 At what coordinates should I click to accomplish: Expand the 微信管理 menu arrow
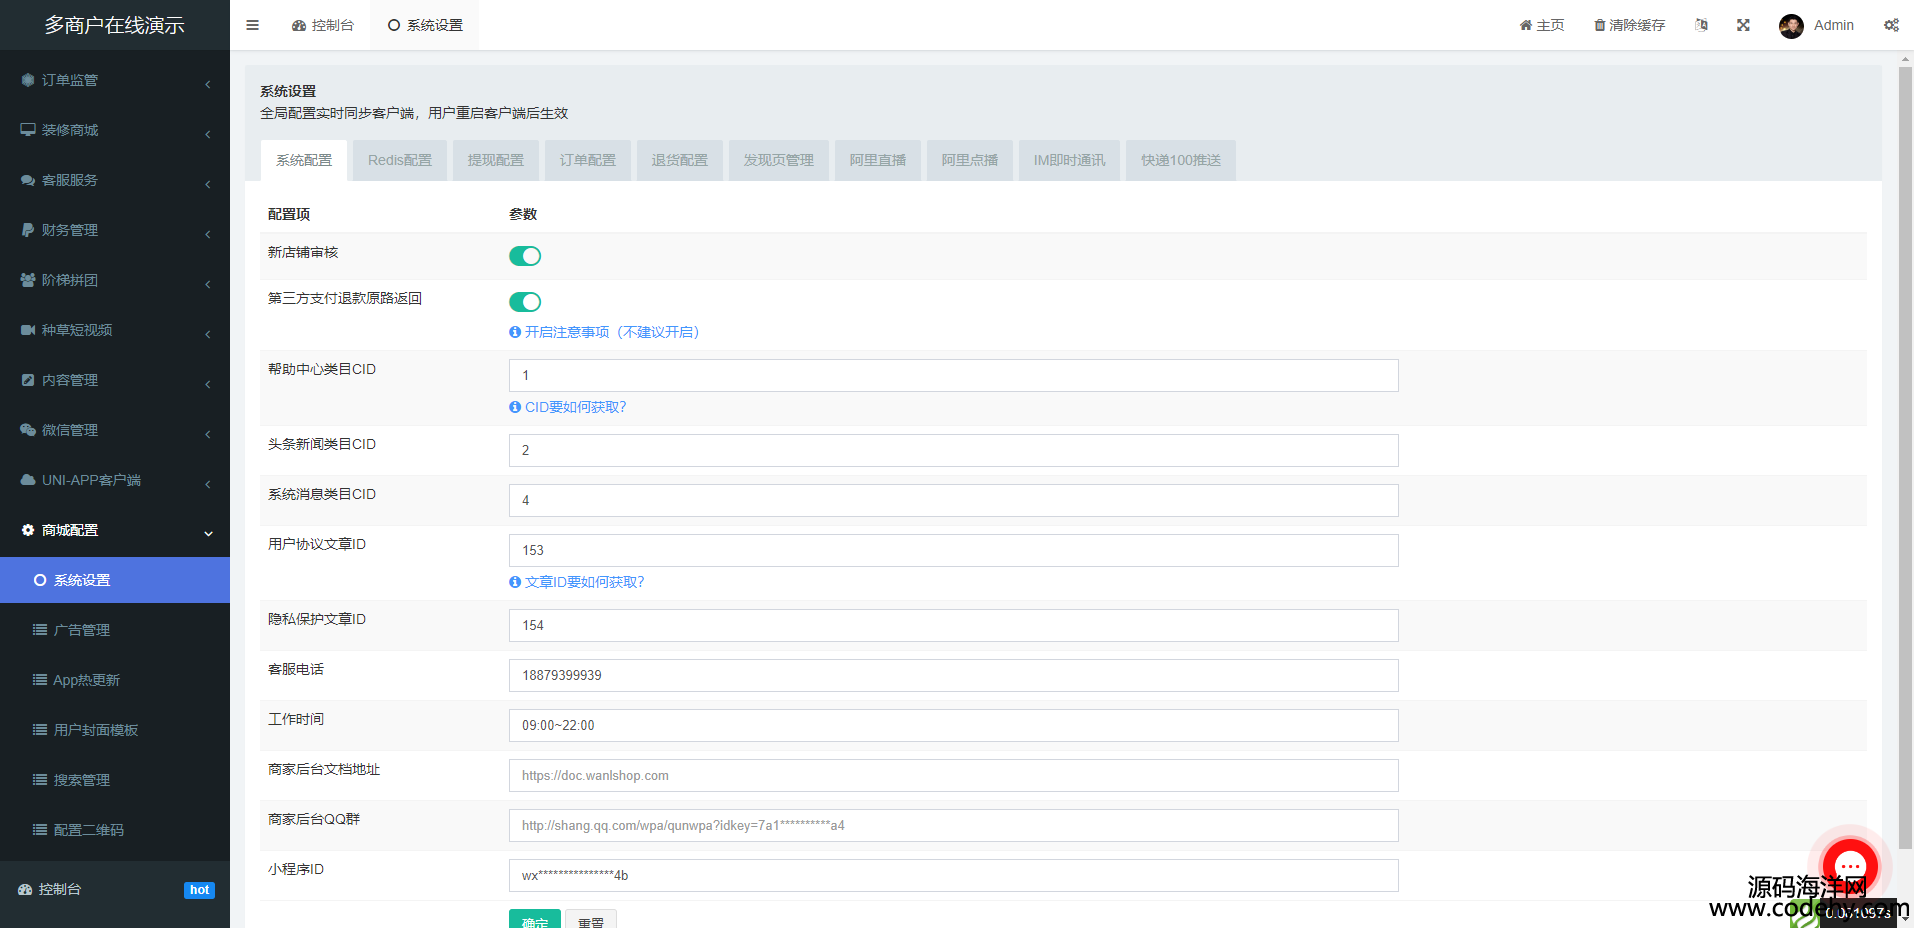point(208,434)
